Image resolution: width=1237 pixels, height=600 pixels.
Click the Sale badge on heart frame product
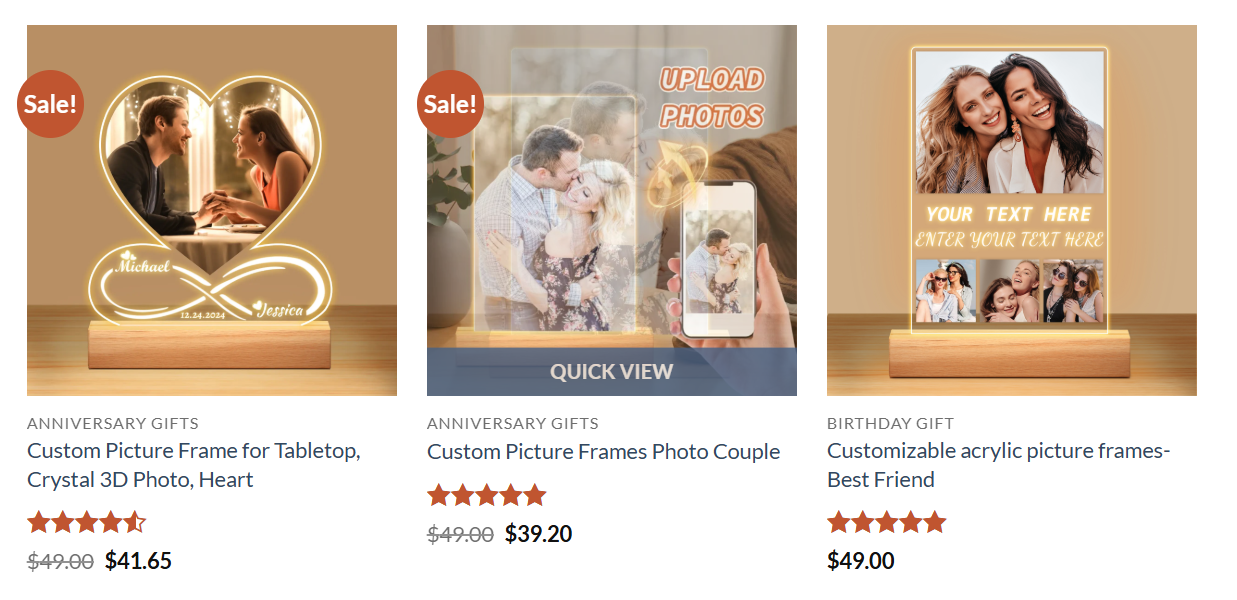pos(50,103)
